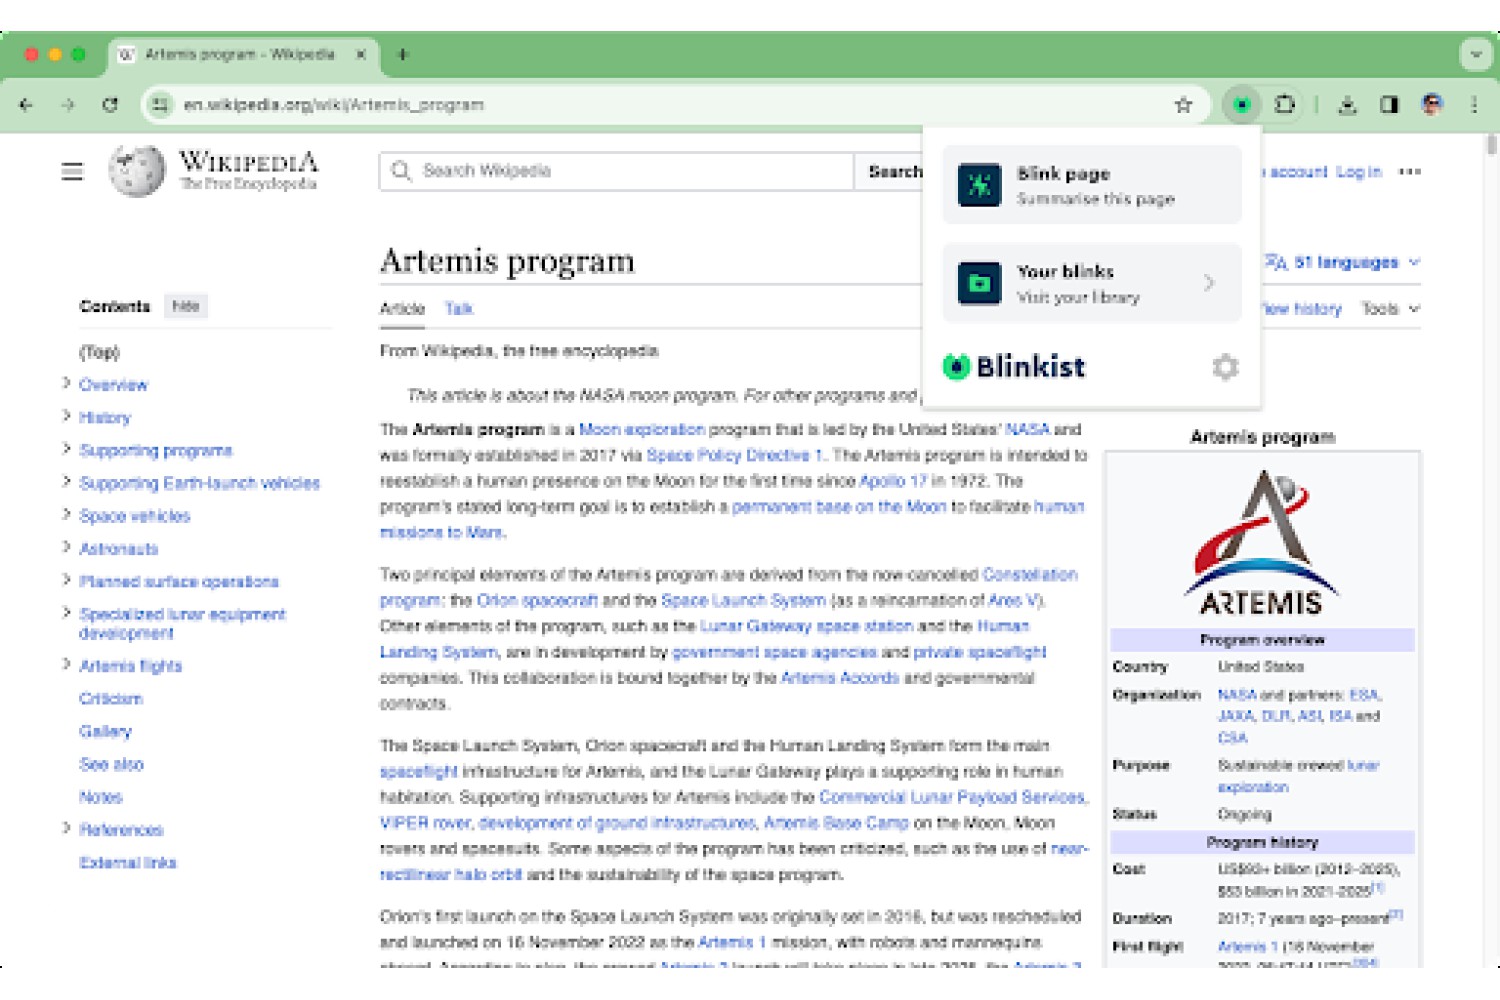Open the Moon exploration link
This screenshot has width=1500, height=1000.
click(642, 430)
